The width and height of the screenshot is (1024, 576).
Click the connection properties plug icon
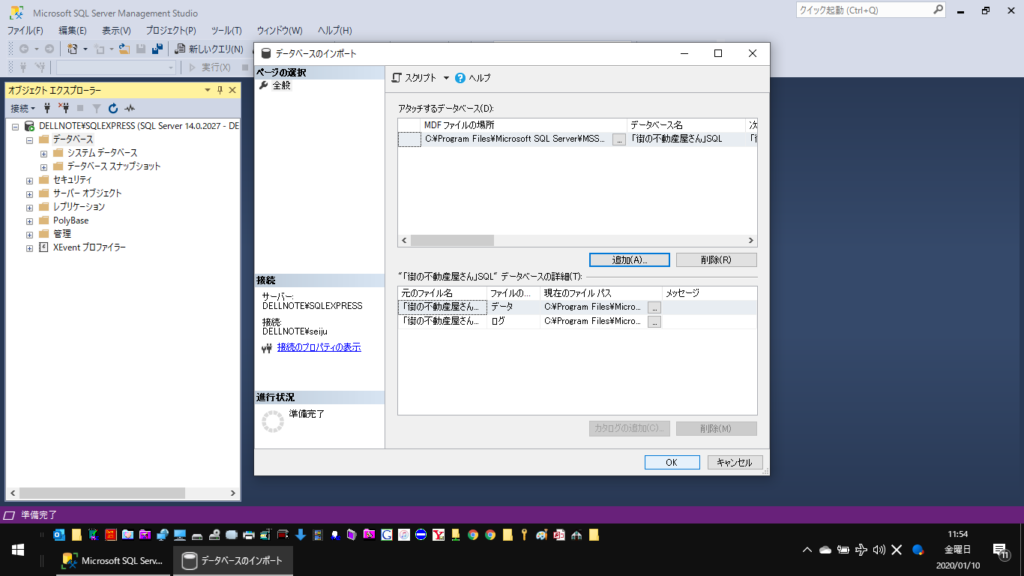[x=266, y=348]
